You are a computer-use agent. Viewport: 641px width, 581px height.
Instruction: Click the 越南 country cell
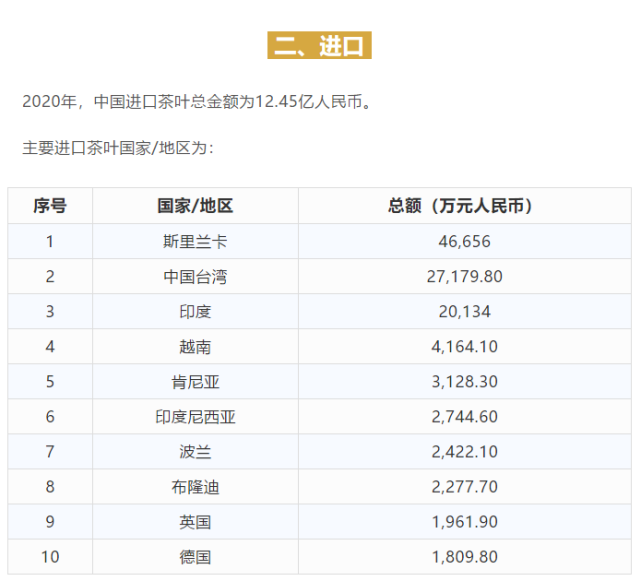pyautogui.click(x=195, y=347)
